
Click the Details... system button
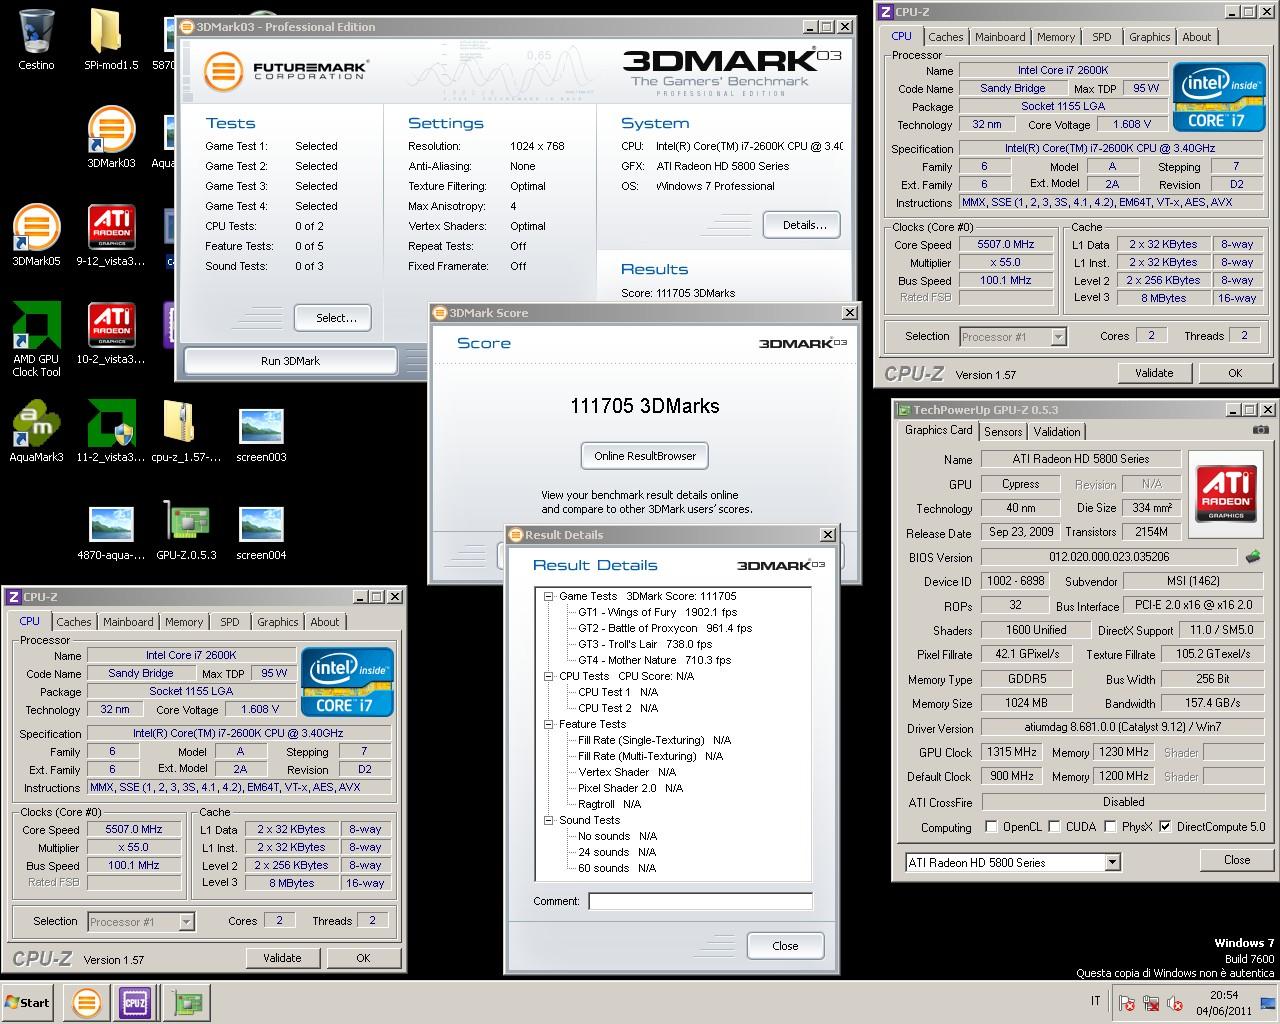pyautogui.click(x=804, y=225)
